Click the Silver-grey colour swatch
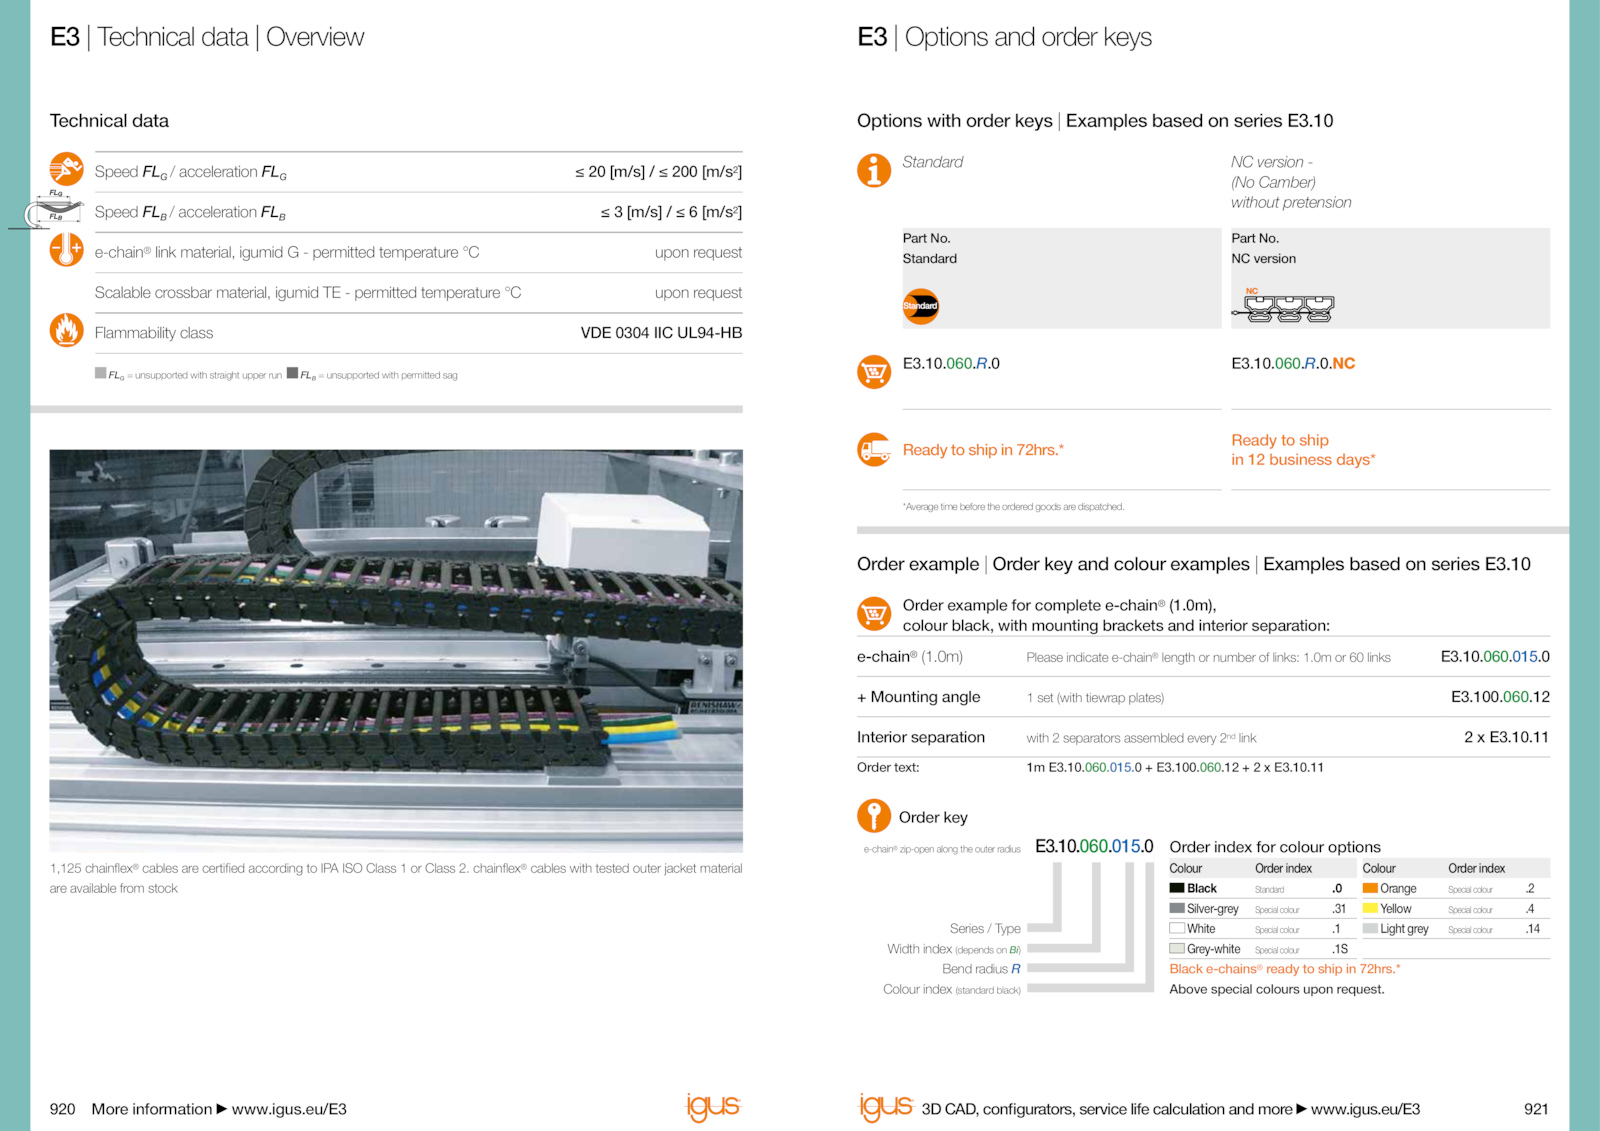 coord(1177,908)
